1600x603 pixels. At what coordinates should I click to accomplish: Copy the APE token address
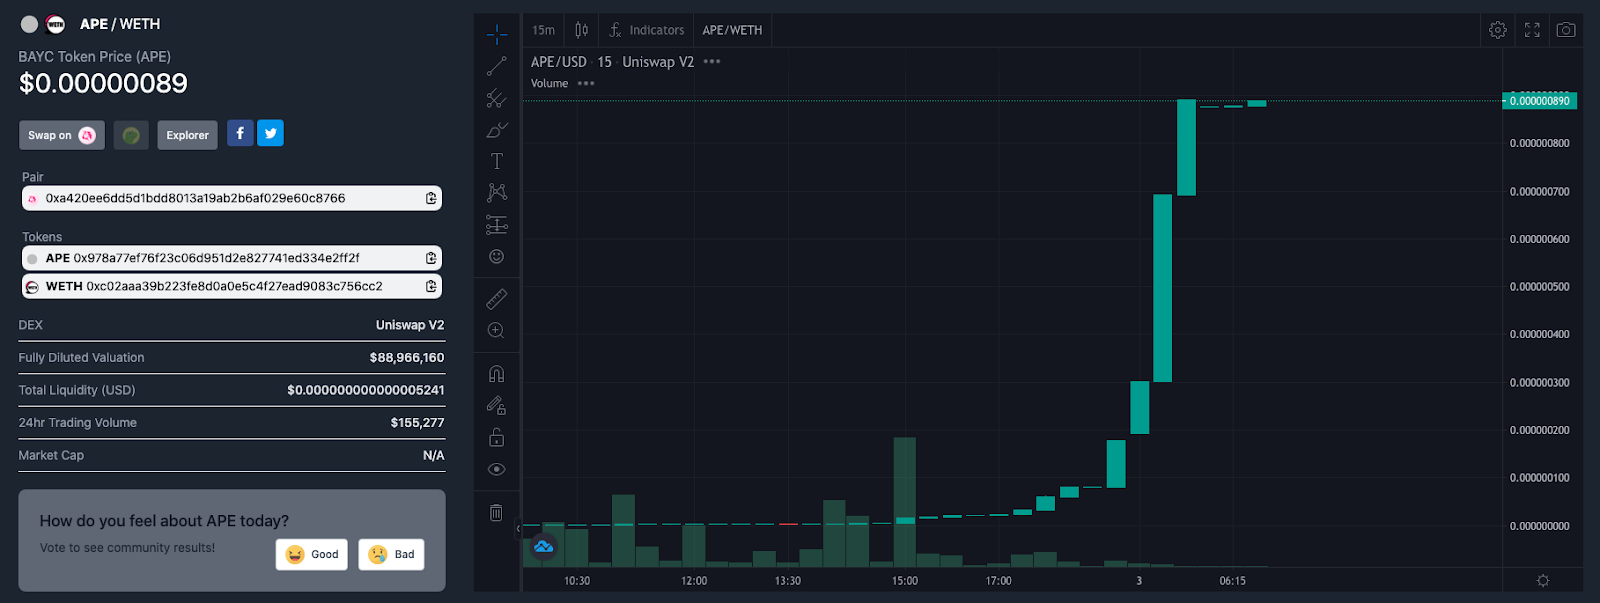tap(431, 258)
